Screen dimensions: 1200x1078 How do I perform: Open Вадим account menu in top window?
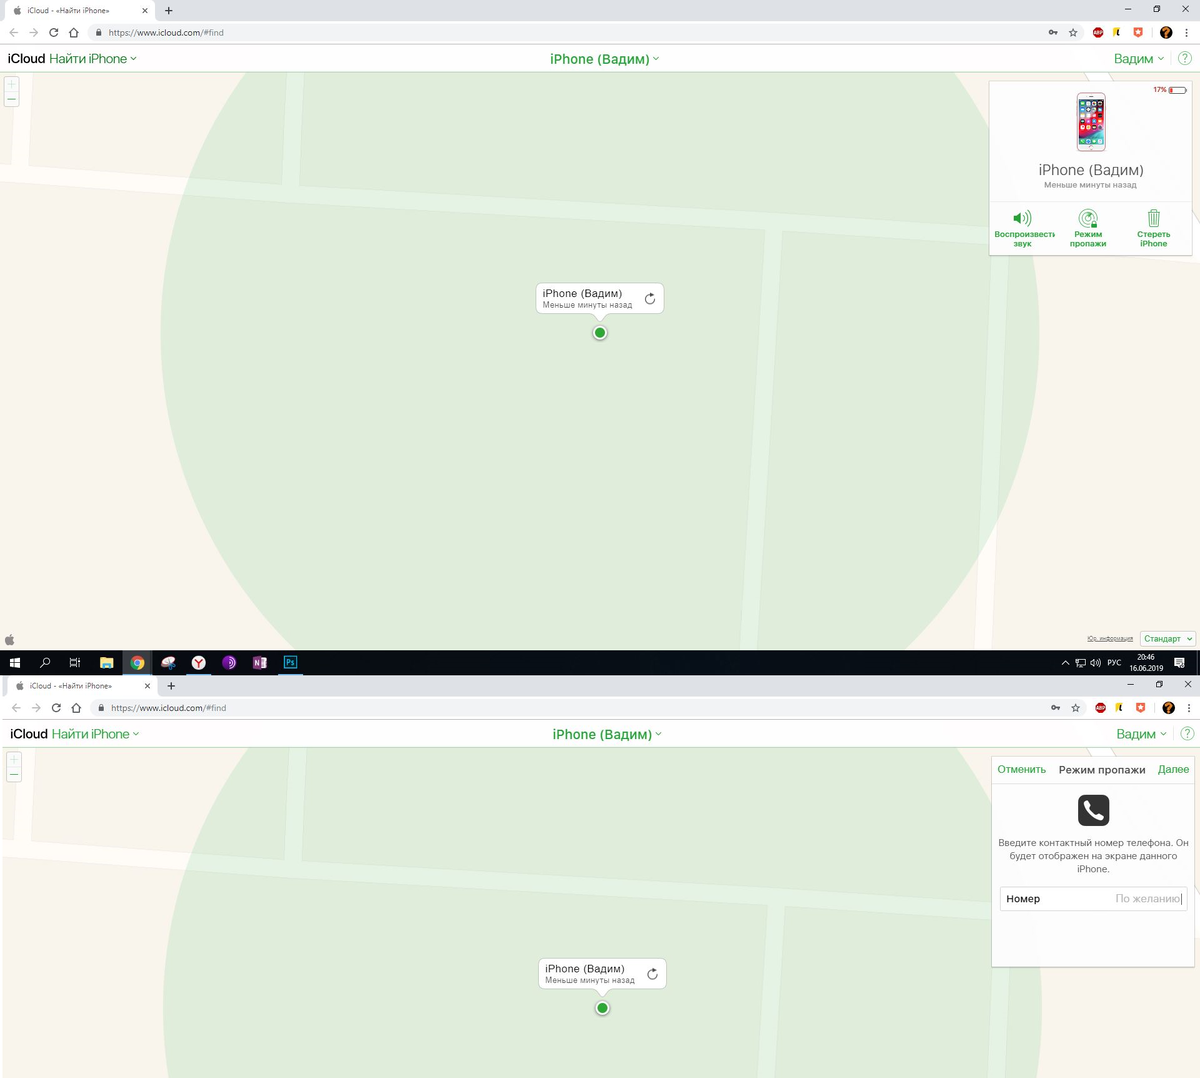(x=1139, y=59)
